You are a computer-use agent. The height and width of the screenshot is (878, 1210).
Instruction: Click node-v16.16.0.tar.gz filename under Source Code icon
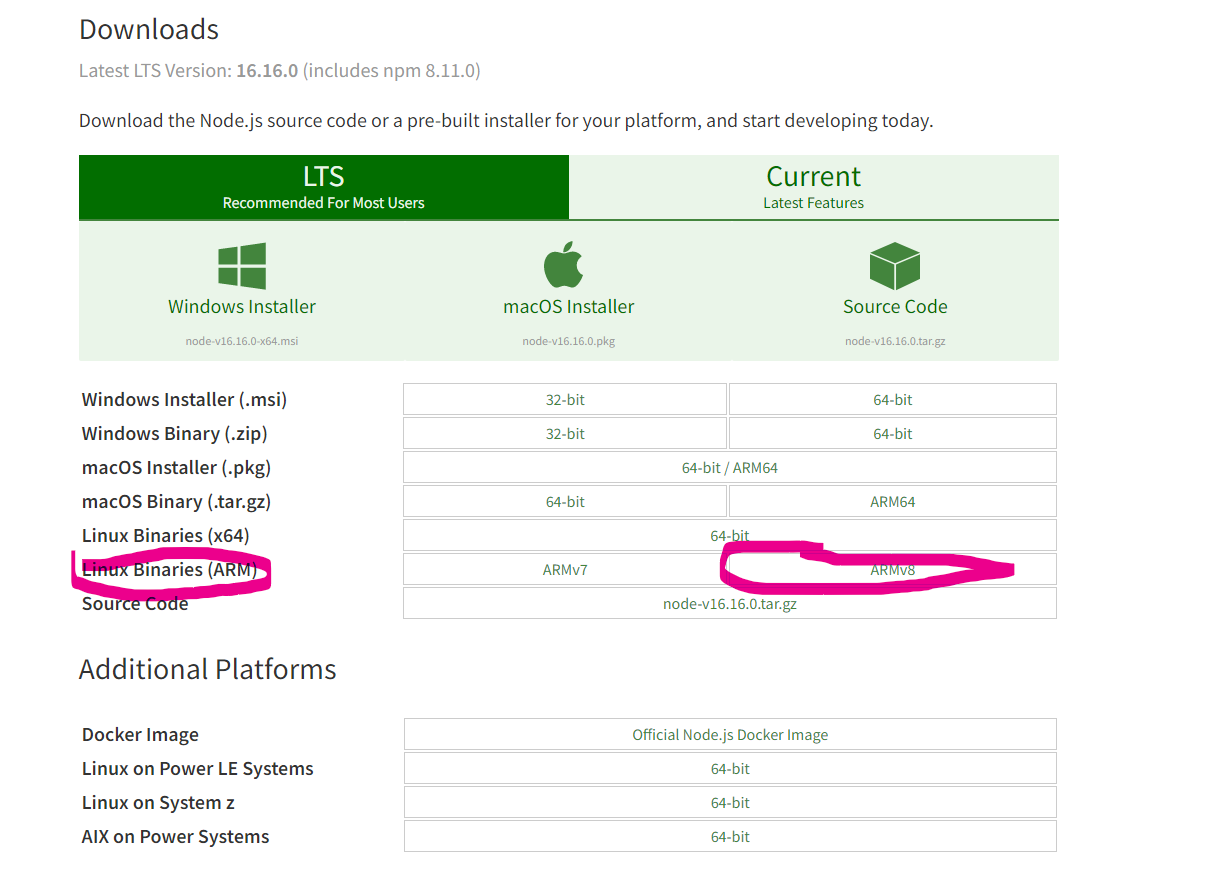(895, 341)
